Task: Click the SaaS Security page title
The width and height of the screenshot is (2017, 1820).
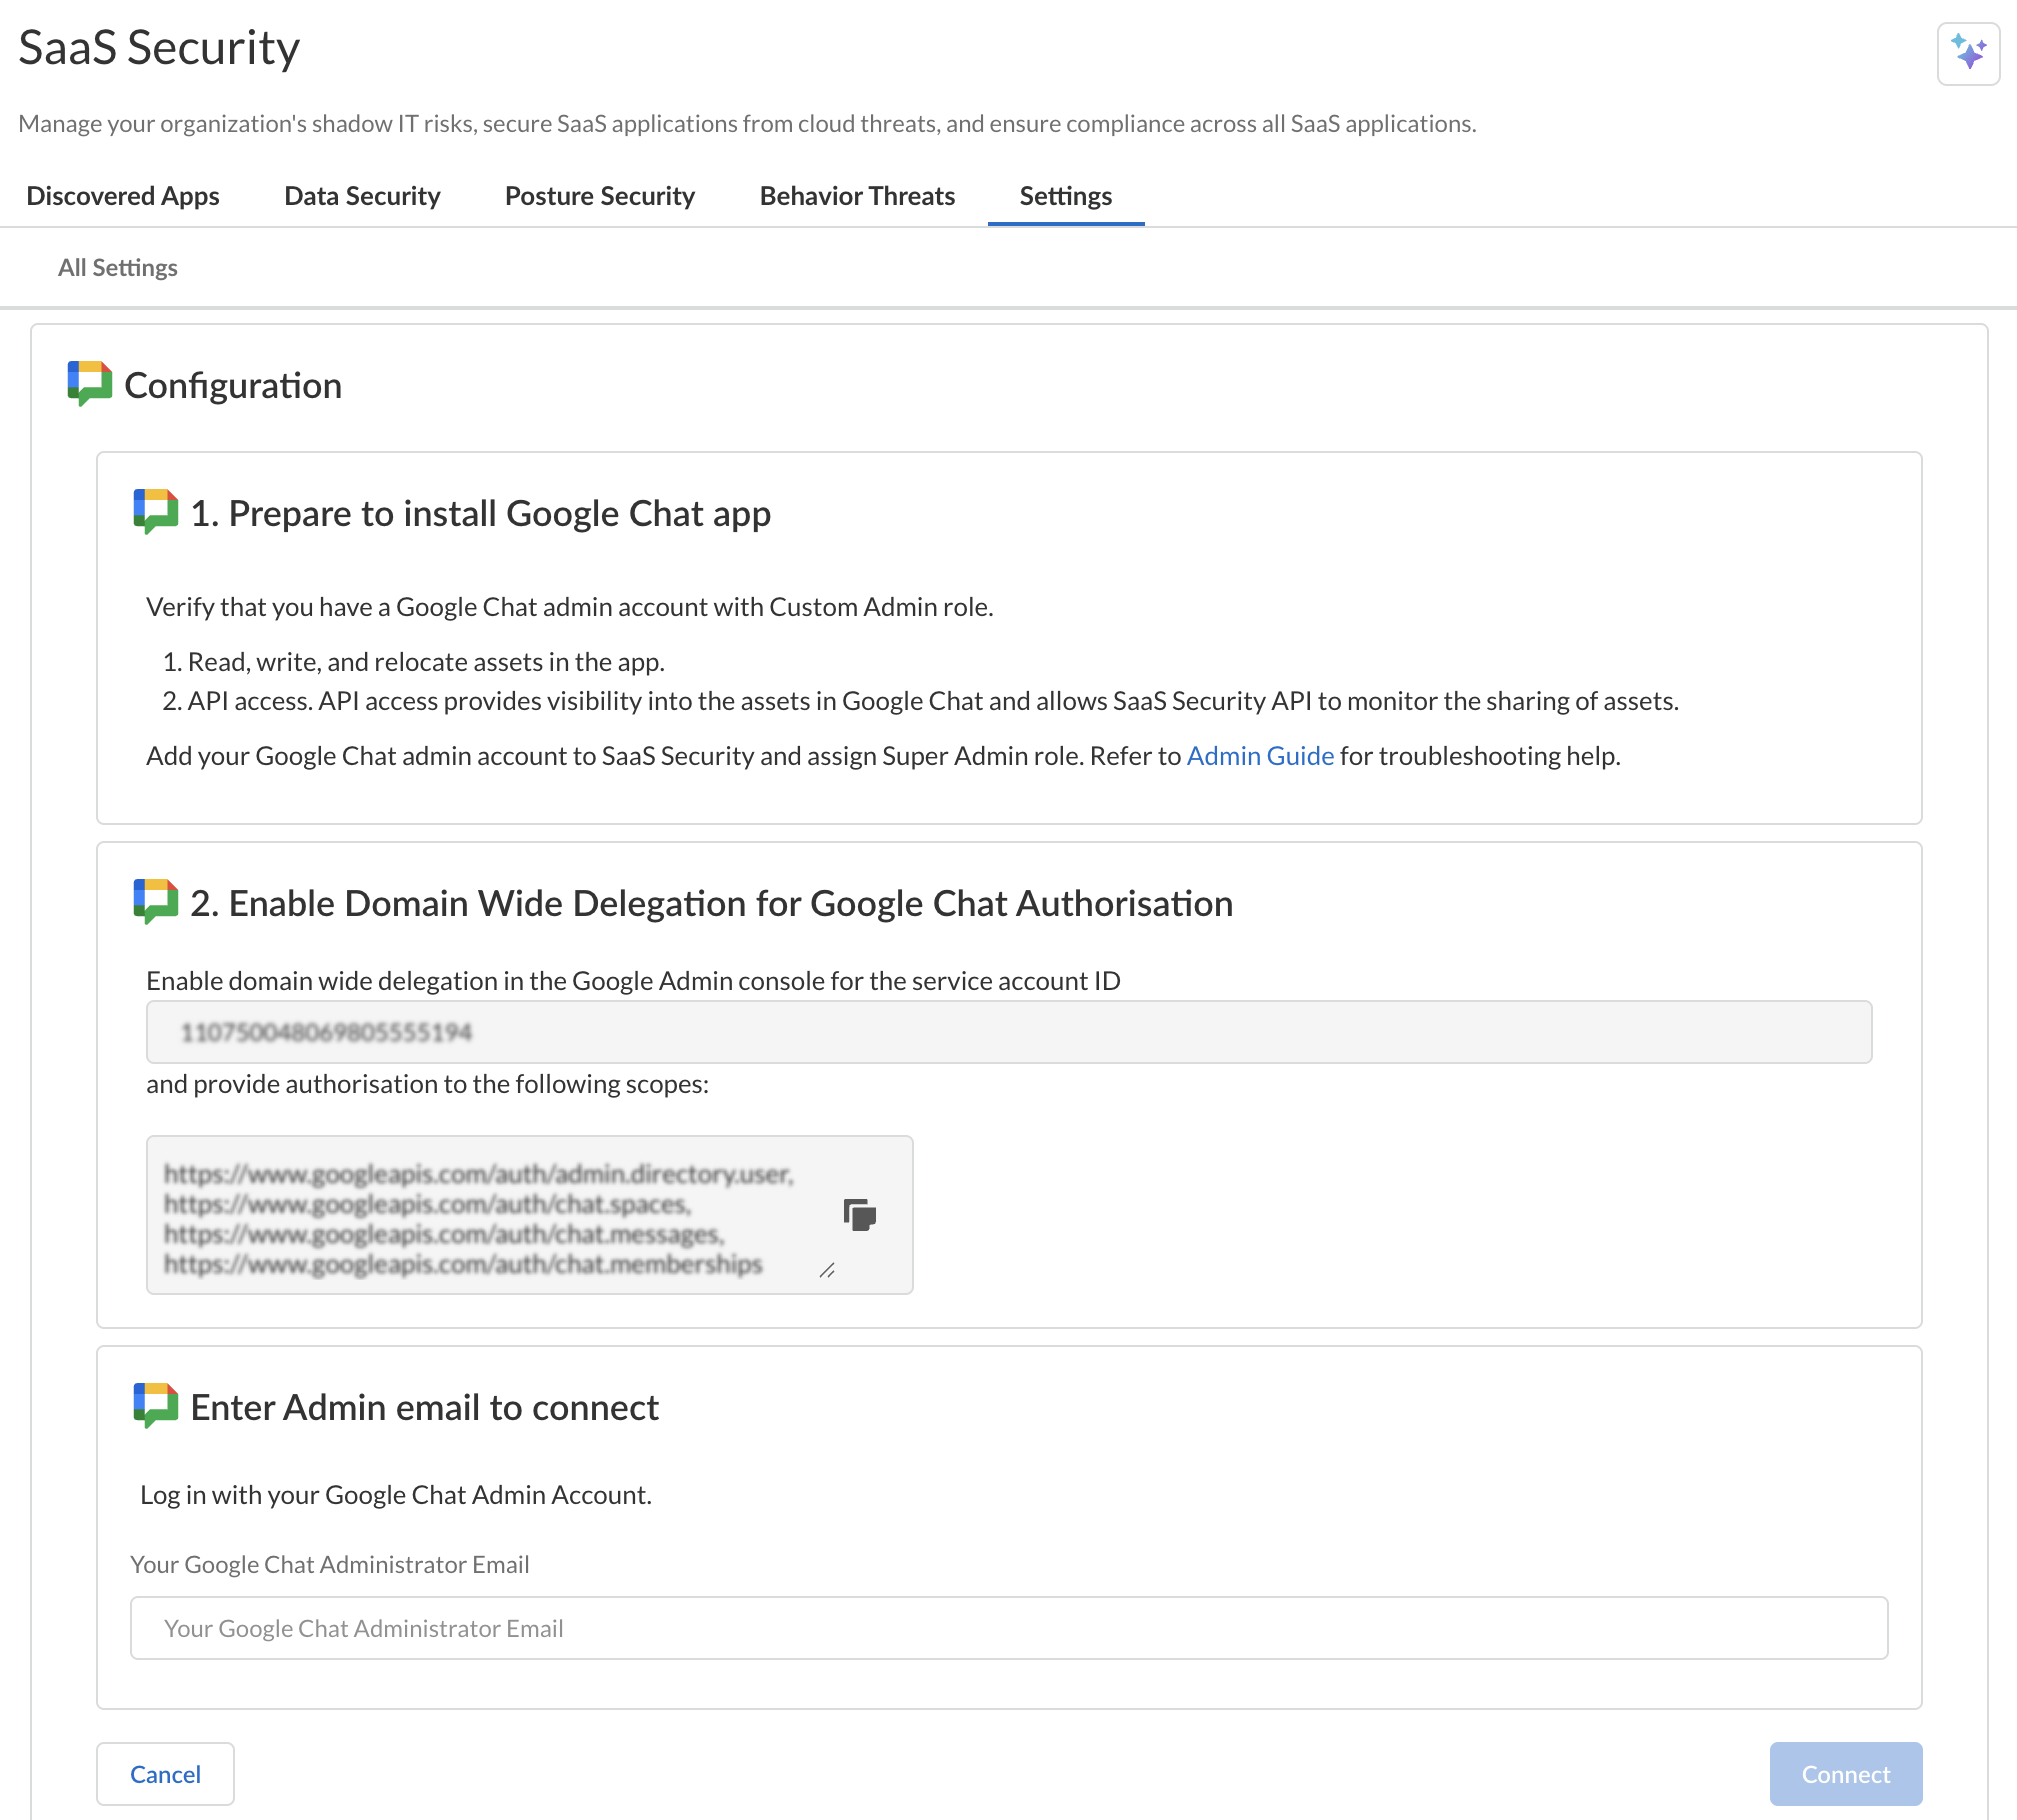Action: pos(159,48)
